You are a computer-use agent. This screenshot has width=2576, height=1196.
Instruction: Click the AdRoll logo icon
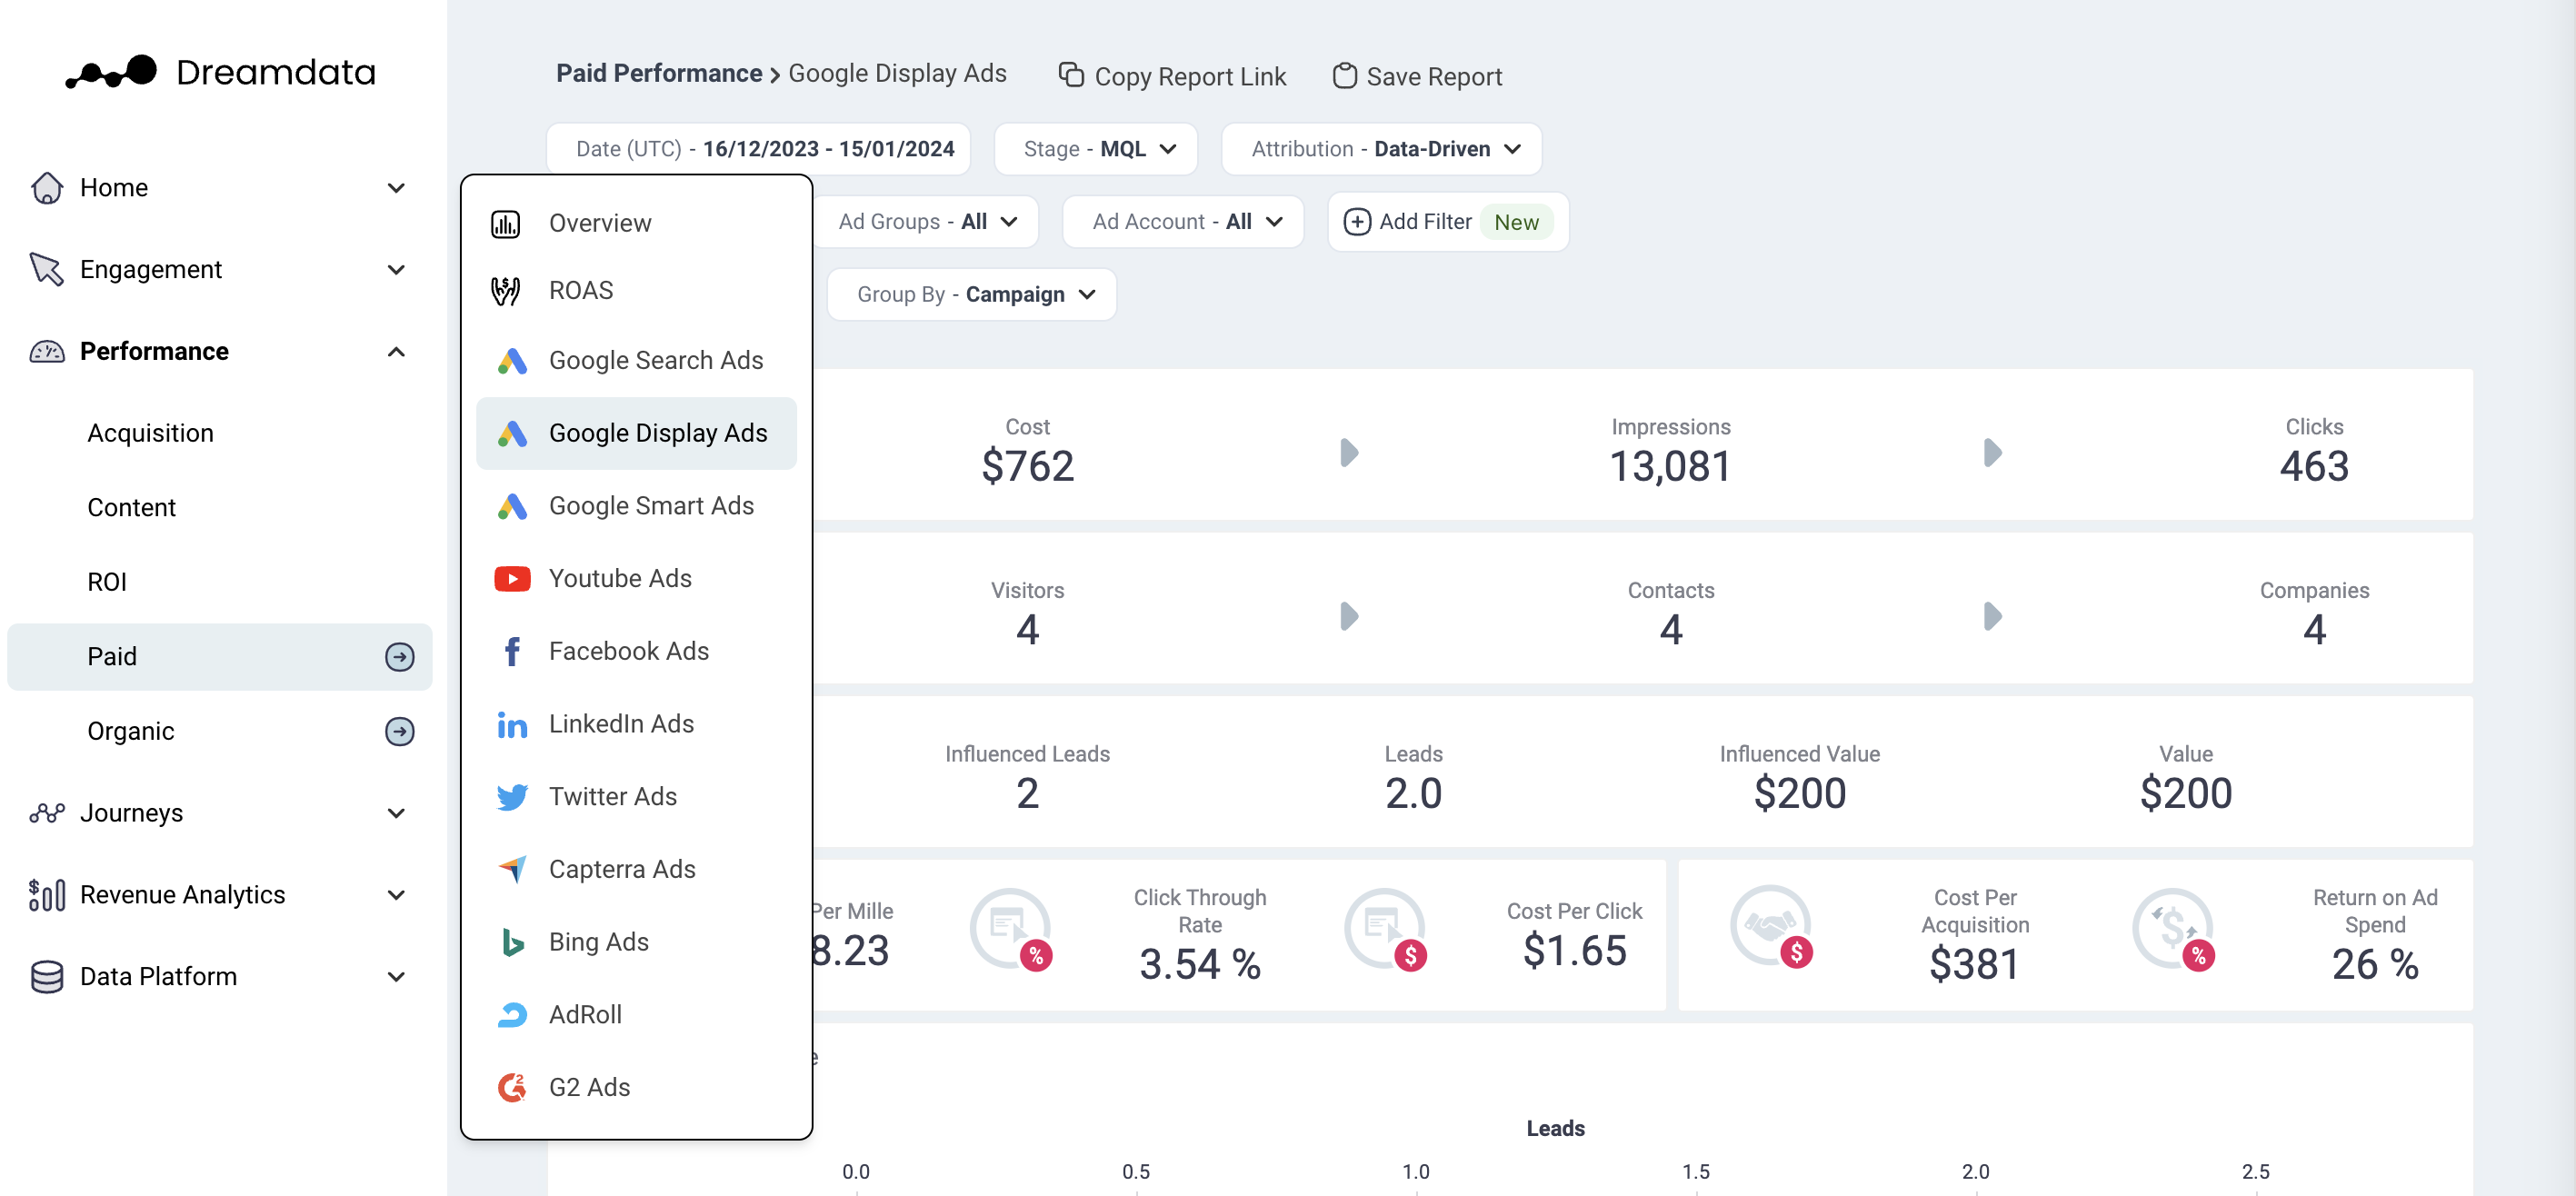512,1015
